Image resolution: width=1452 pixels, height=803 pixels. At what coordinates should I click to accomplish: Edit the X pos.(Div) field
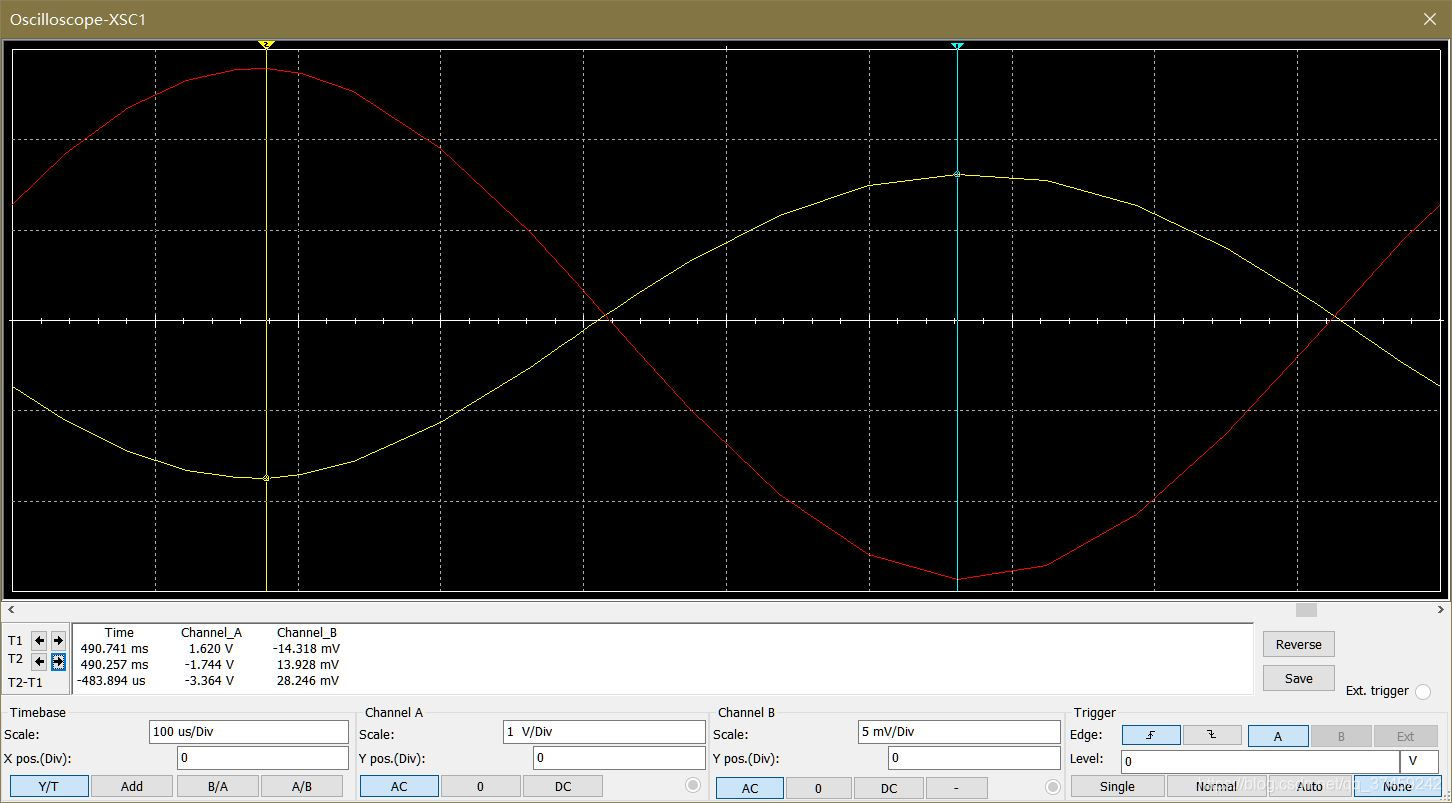click(x=262, y=758)
